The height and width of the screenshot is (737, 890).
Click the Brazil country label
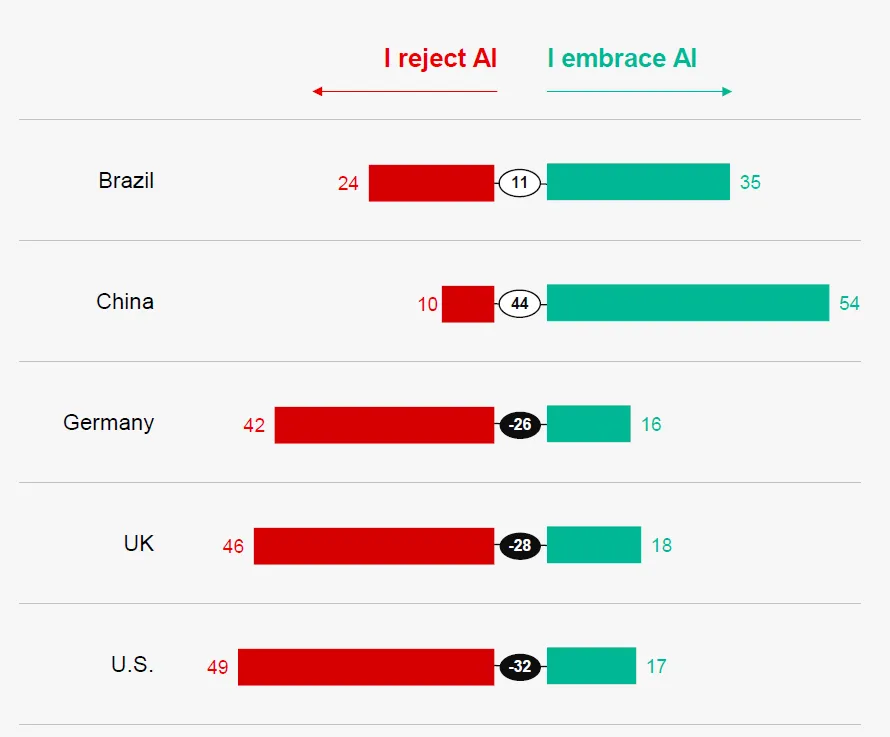[x=126, y=181]
